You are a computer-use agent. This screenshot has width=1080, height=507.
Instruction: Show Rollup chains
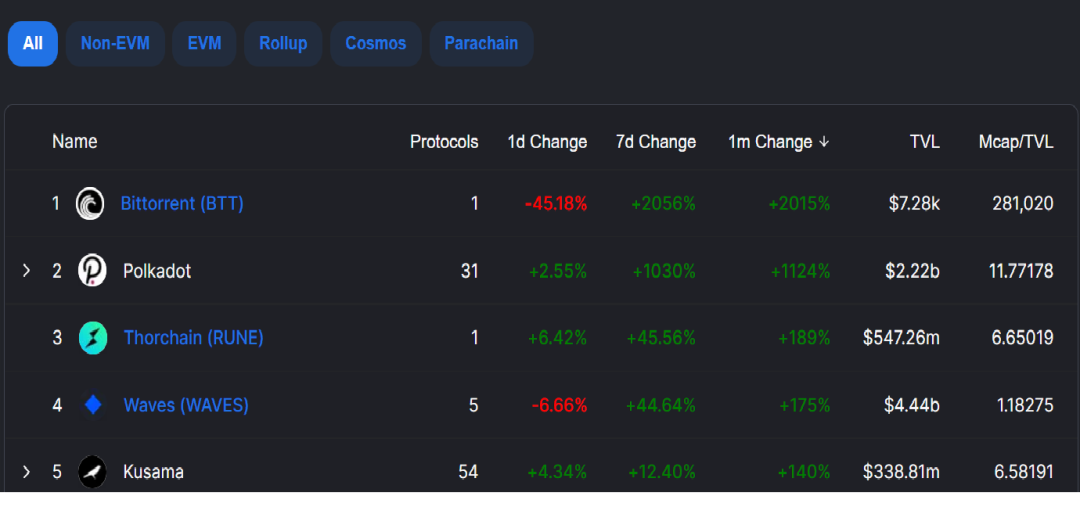pyautogui.click(x=283, y=43)
